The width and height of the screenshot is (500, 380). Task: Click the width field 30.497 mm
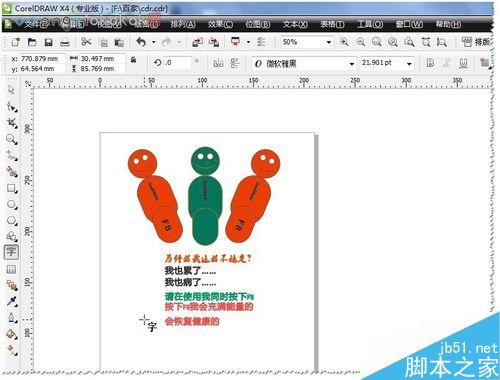coord(102,59)
